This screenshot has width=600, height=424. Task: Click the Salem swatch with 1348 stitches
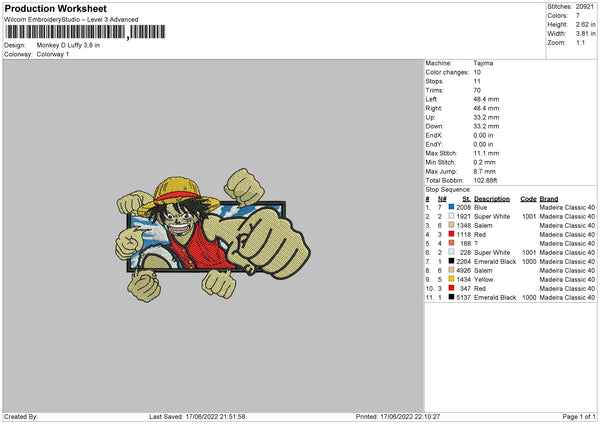[451, 225]
